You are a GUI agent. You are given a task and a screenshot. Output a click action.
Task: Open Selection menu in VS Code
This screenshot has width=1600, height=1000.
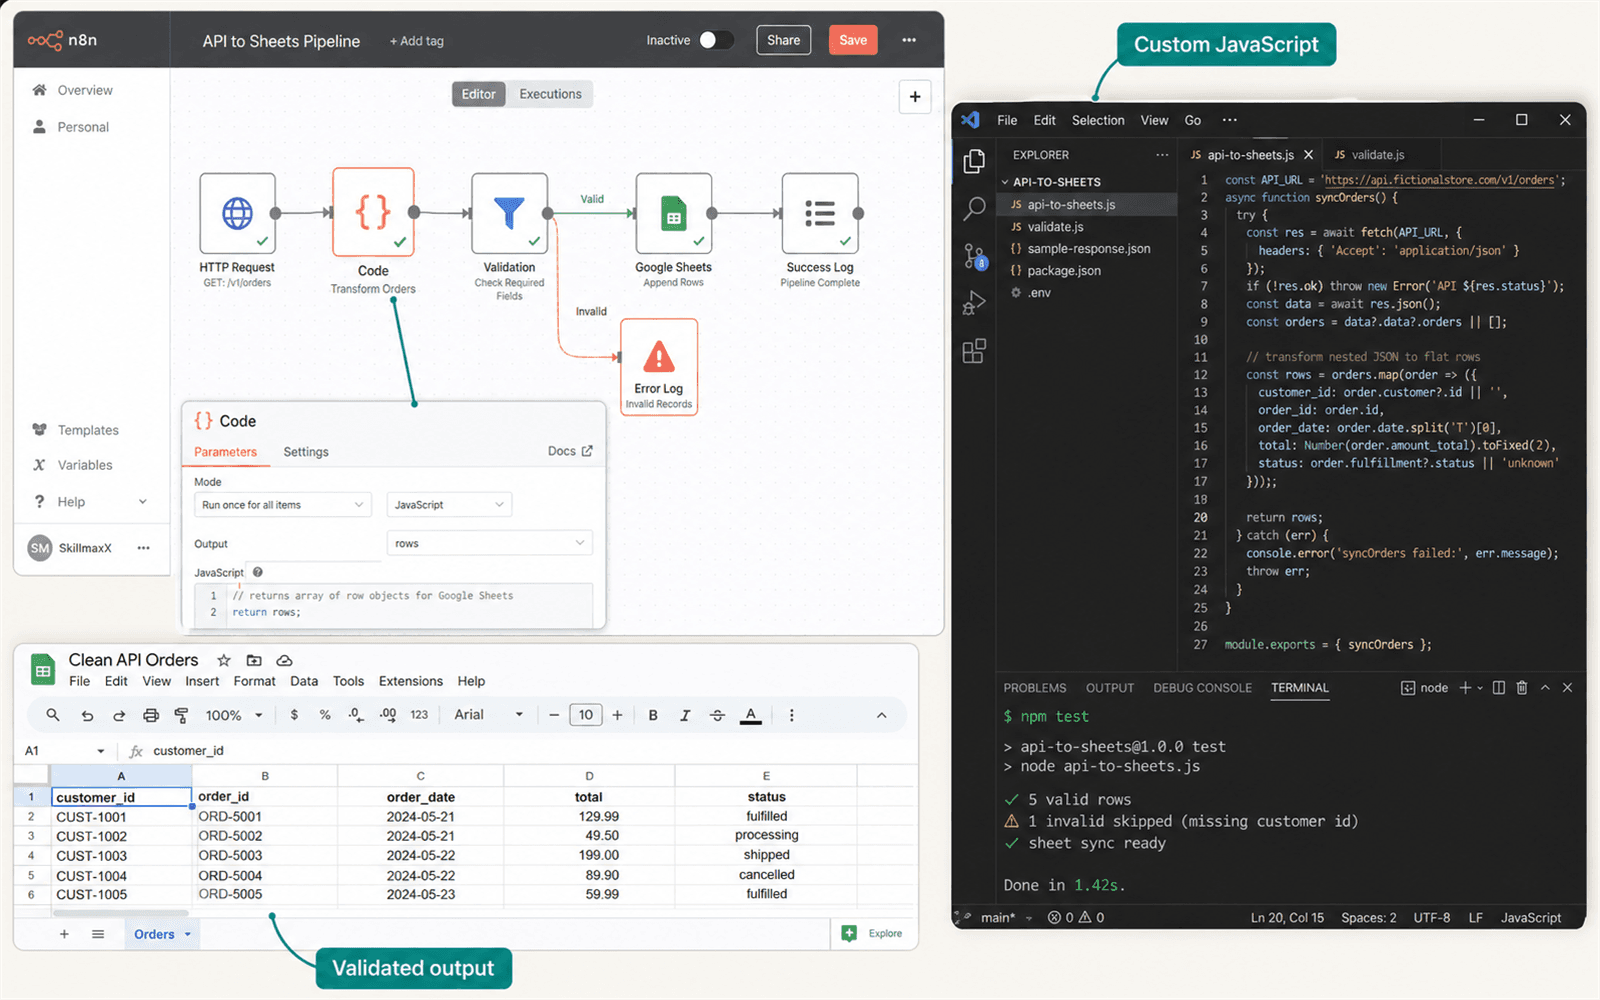1098,120
